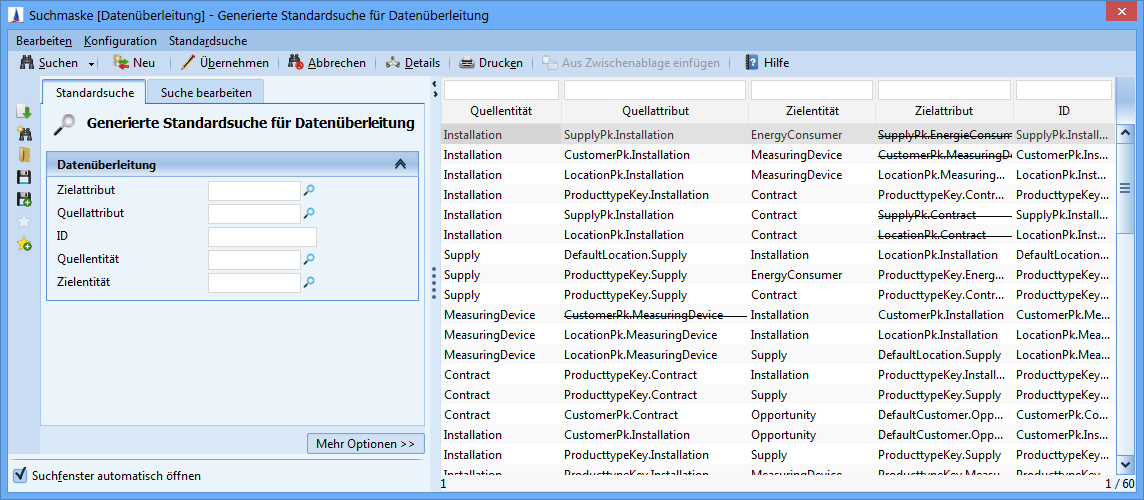Toggle 'Suchfenster automatisch öffnen' checkbox
Viewport: 1144px width, 500px height.
click(19, 475)
